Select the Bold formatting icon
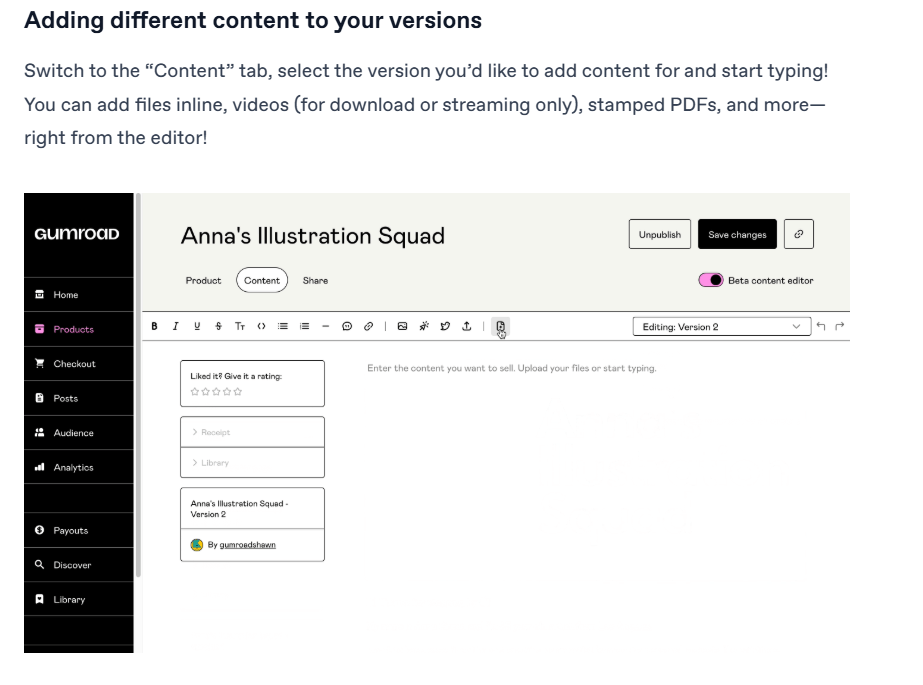Viewport: 923px width, 685px height. click(x=155, y=326)
